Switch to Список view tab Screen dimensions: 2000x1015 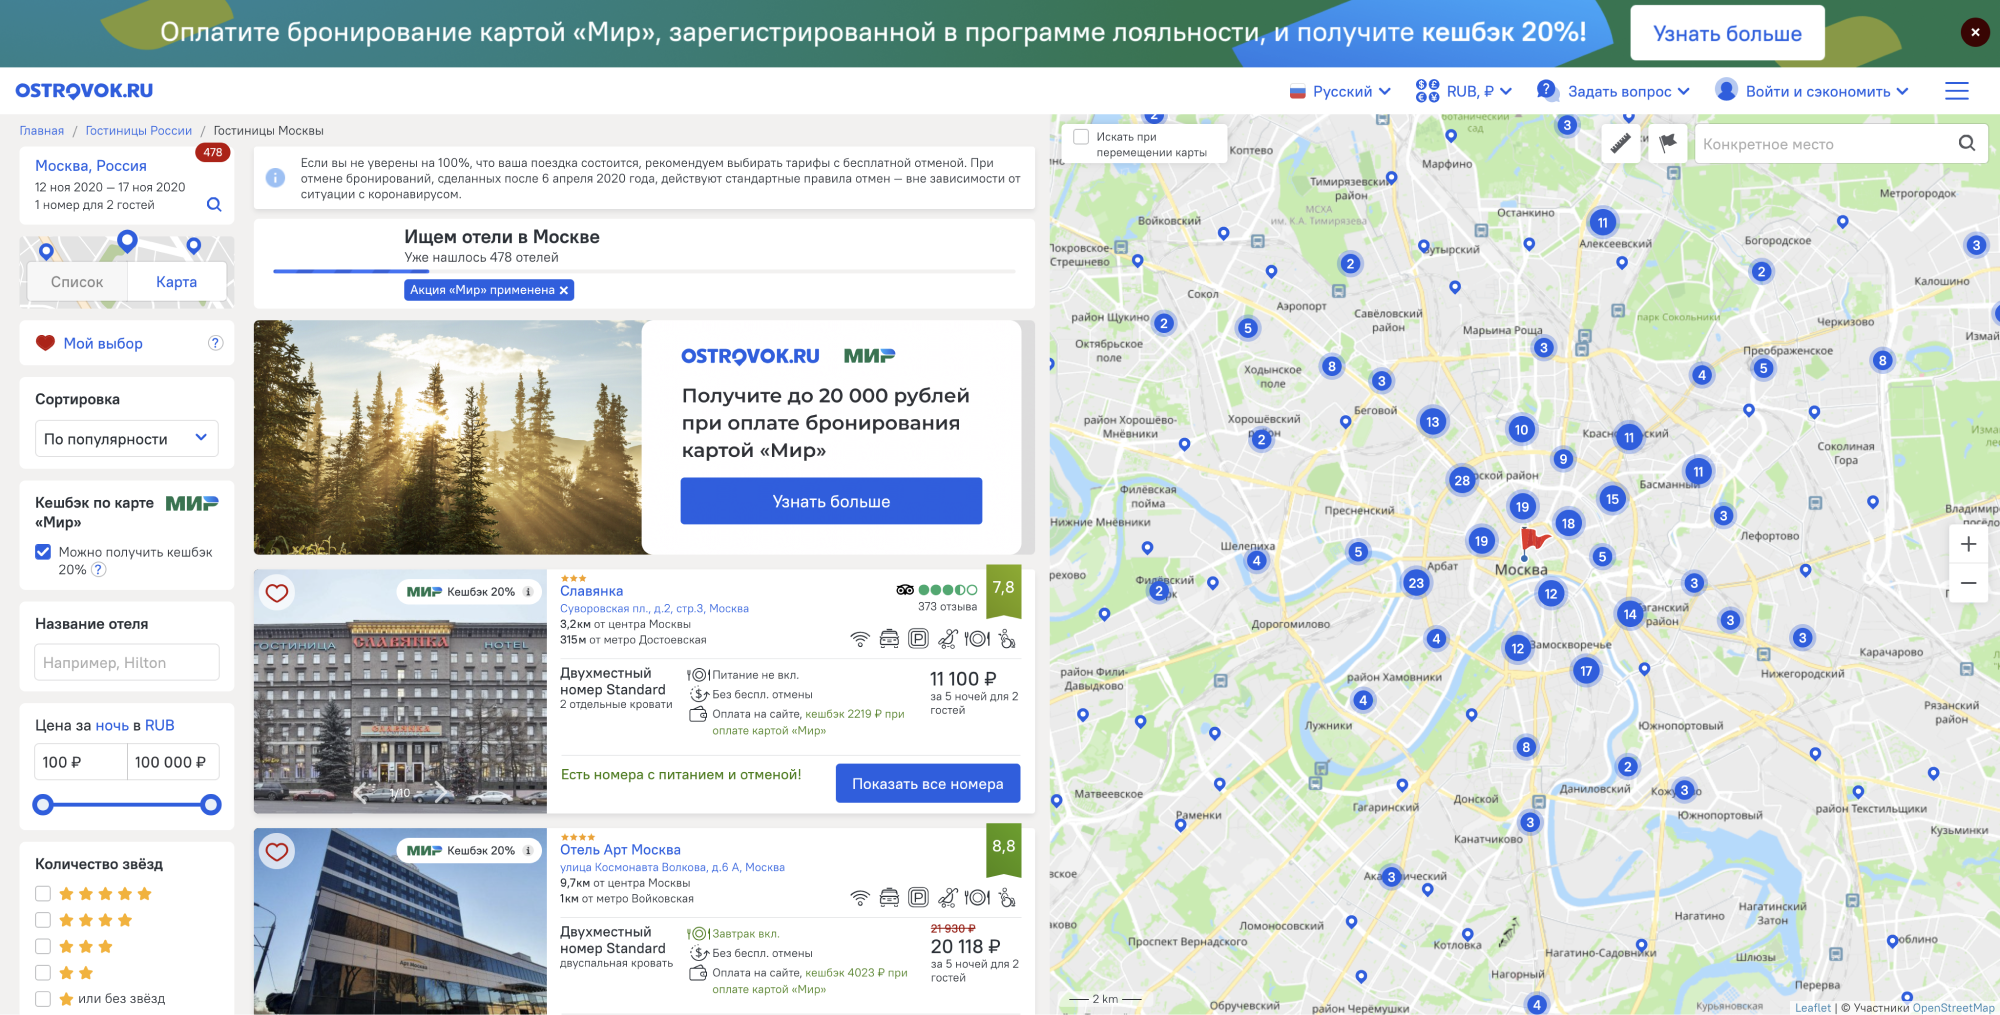77,282
